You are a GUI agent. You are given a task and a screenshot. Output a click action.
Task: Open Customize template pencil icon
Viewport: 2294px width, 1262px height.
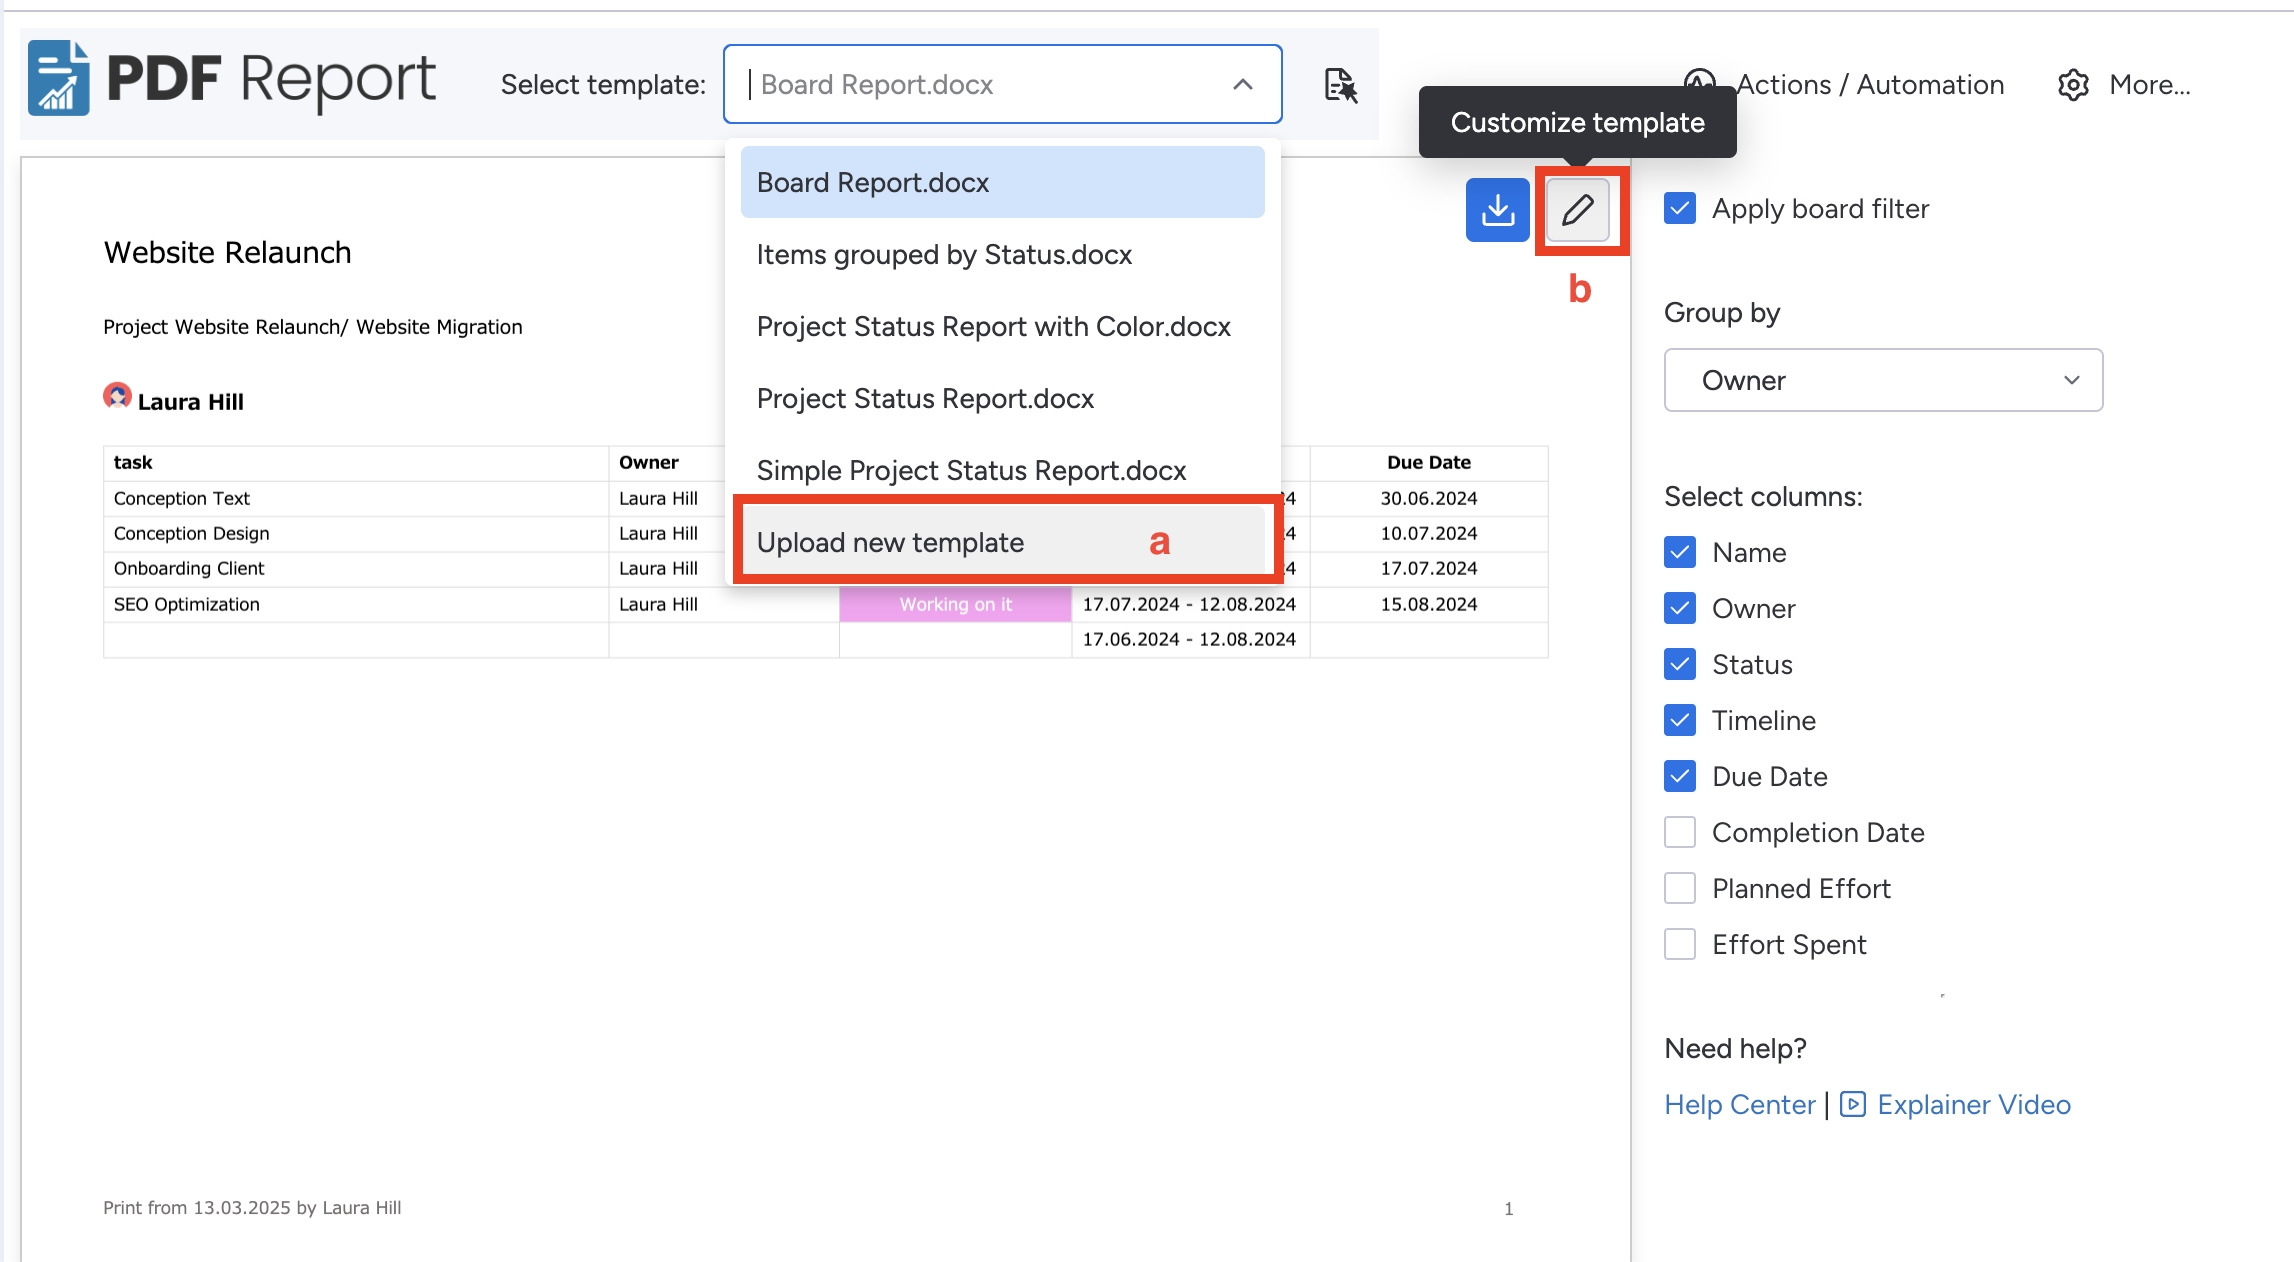(x=1577, y=210)
